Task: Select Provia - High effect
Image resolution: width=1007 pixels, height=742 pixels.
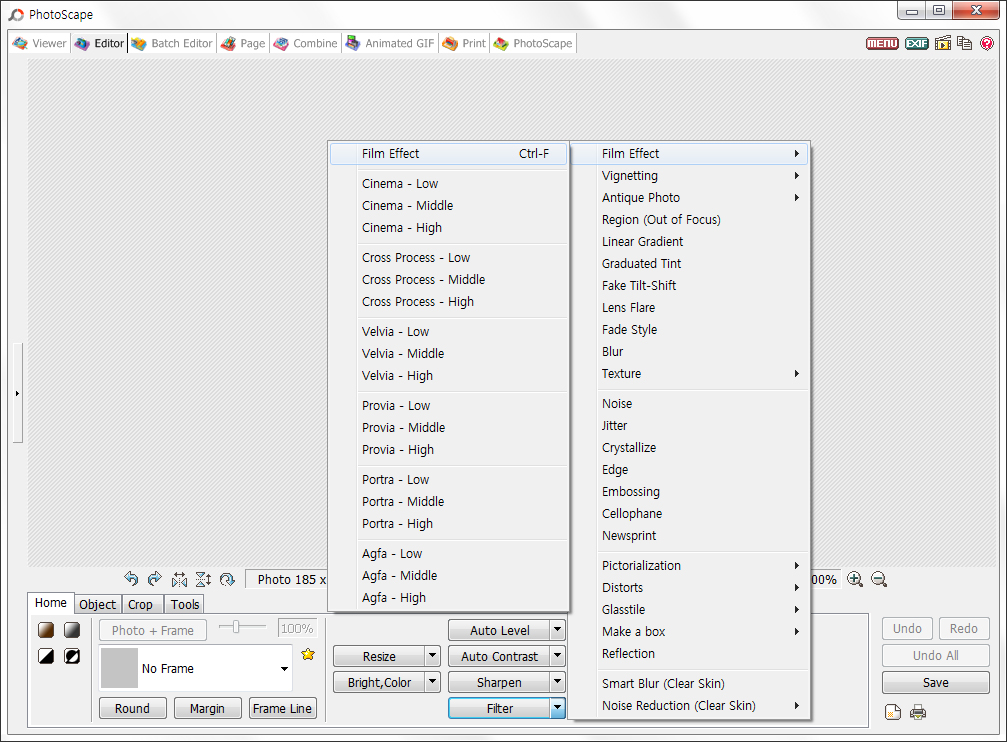Action: (x=448, y=450)
